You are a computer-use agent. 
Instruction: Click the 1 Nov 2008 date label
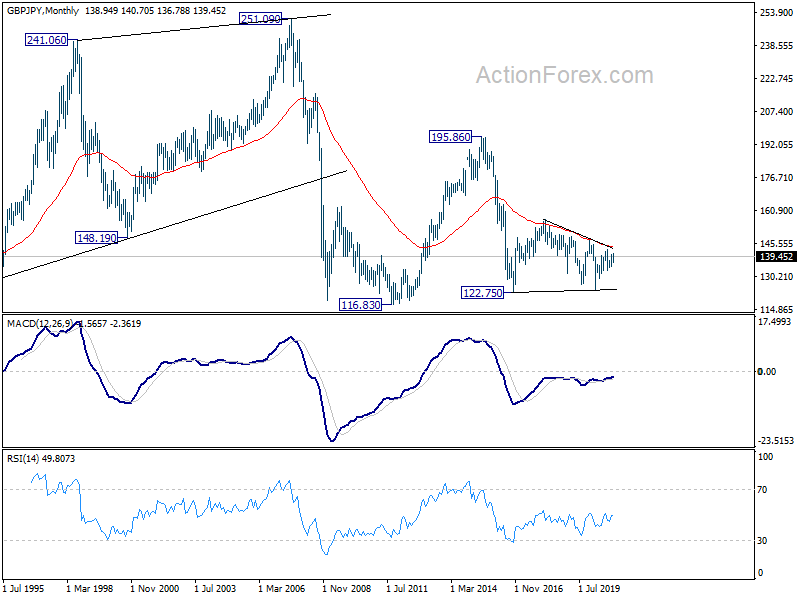pyautogui.click(x=346, y=589)
